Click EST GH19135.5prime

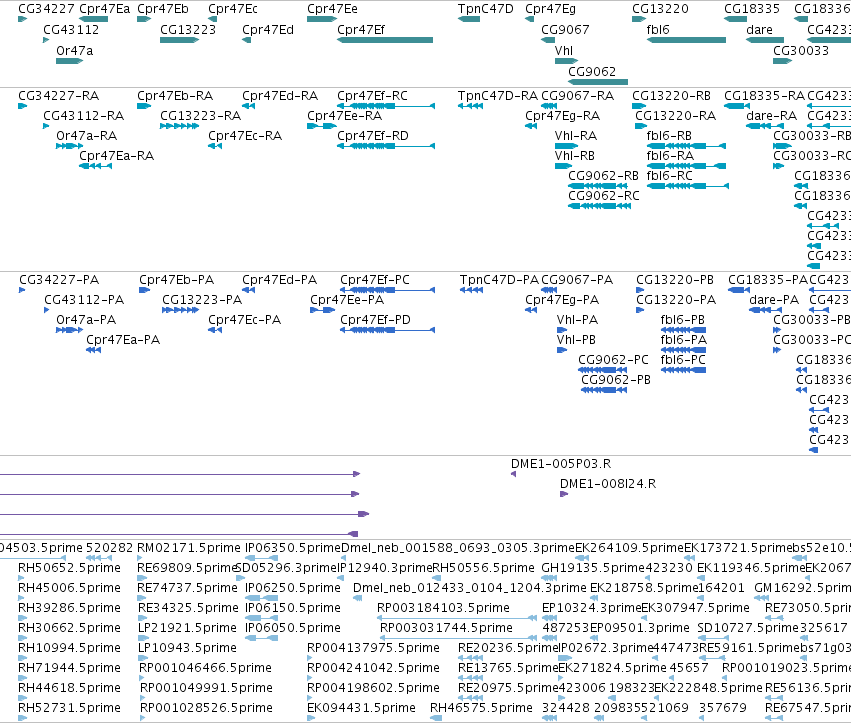[549, 578]
